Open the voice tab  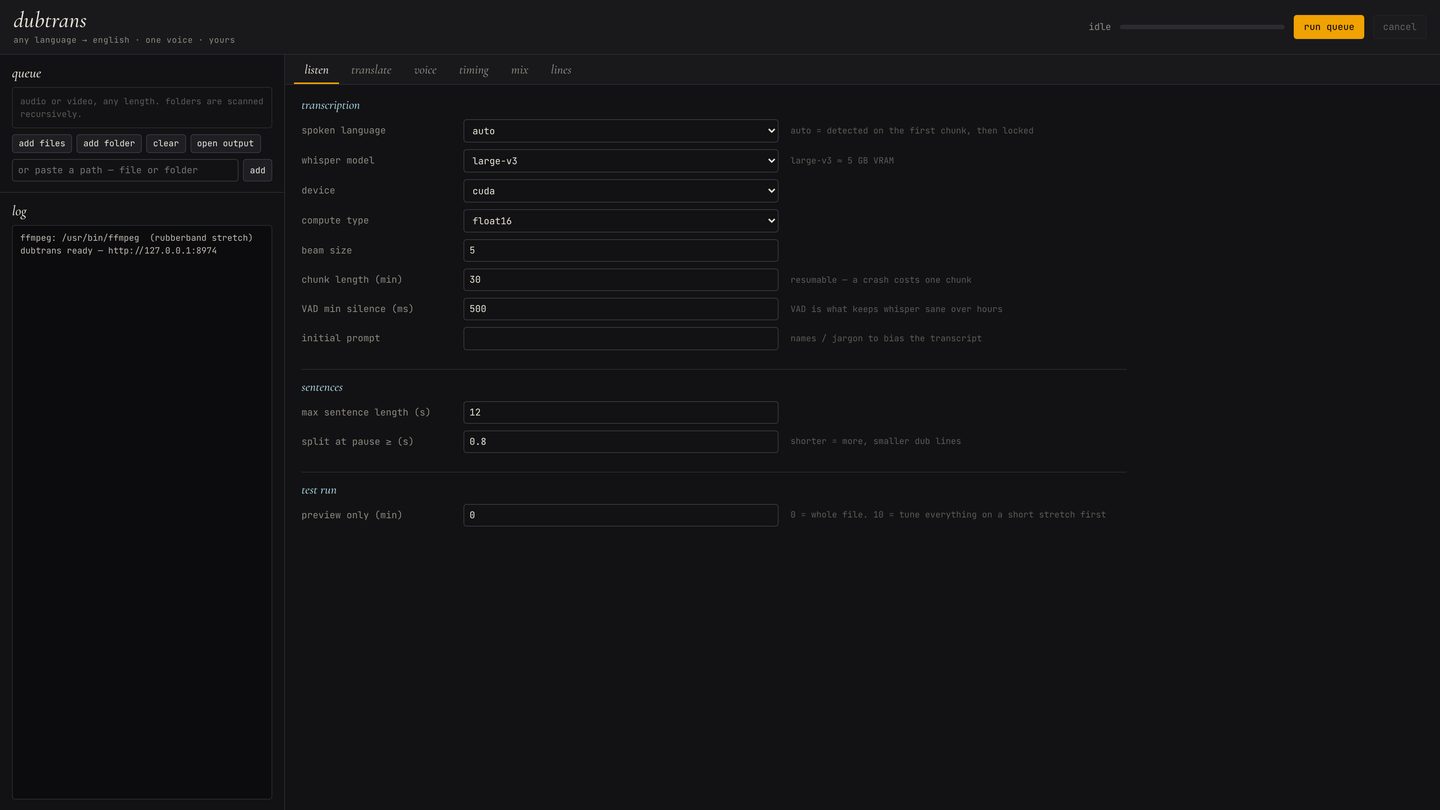point(425,70)
